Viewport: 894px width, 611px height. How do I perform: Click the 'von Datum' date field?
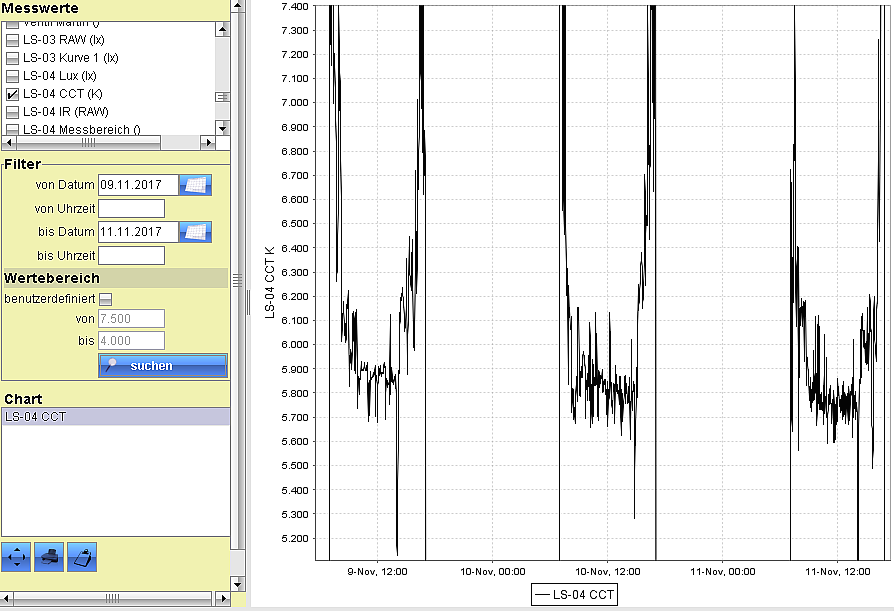tap(137, 185)
